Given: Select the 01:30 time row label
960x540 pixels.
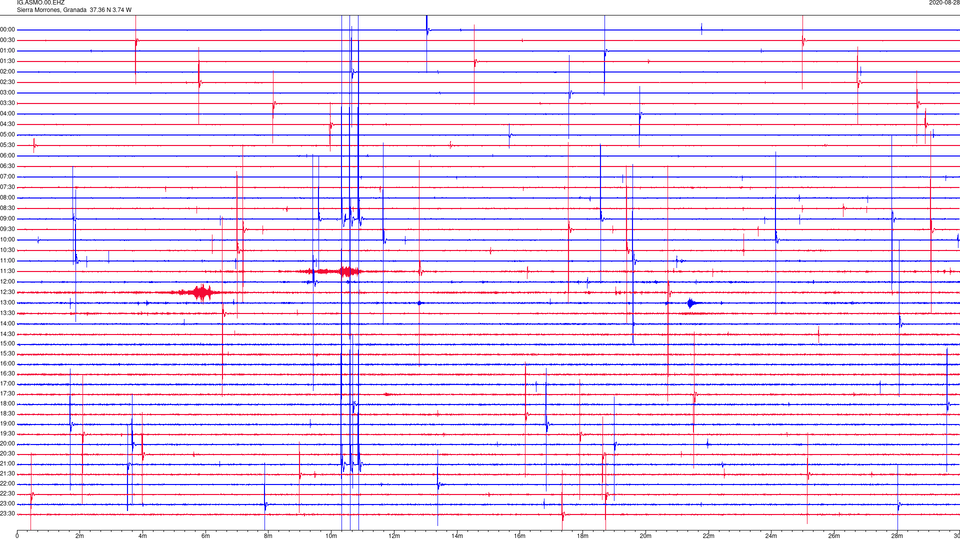Looking at the screenshot, I should click(8, 61).
